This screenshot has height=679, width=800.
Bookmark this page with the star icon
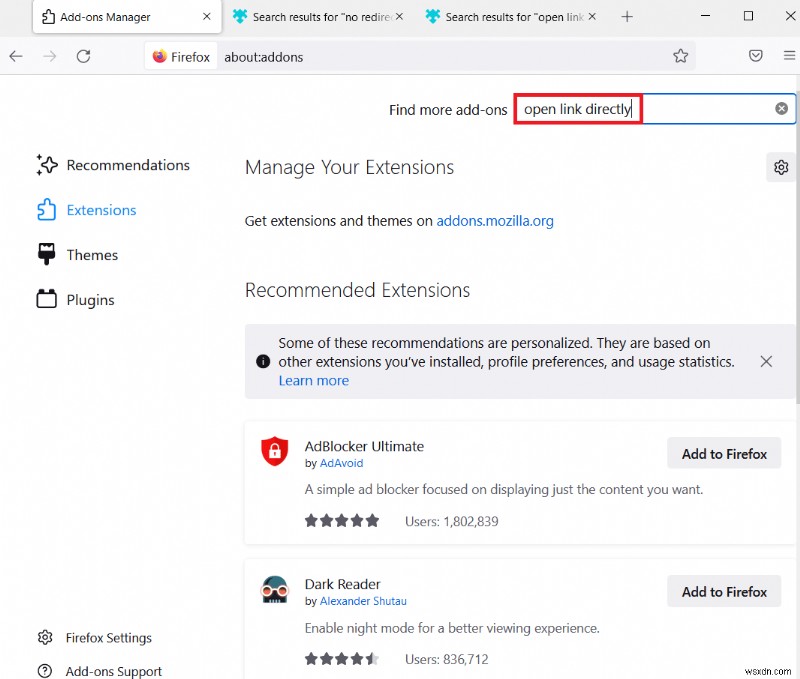(680, 57)
